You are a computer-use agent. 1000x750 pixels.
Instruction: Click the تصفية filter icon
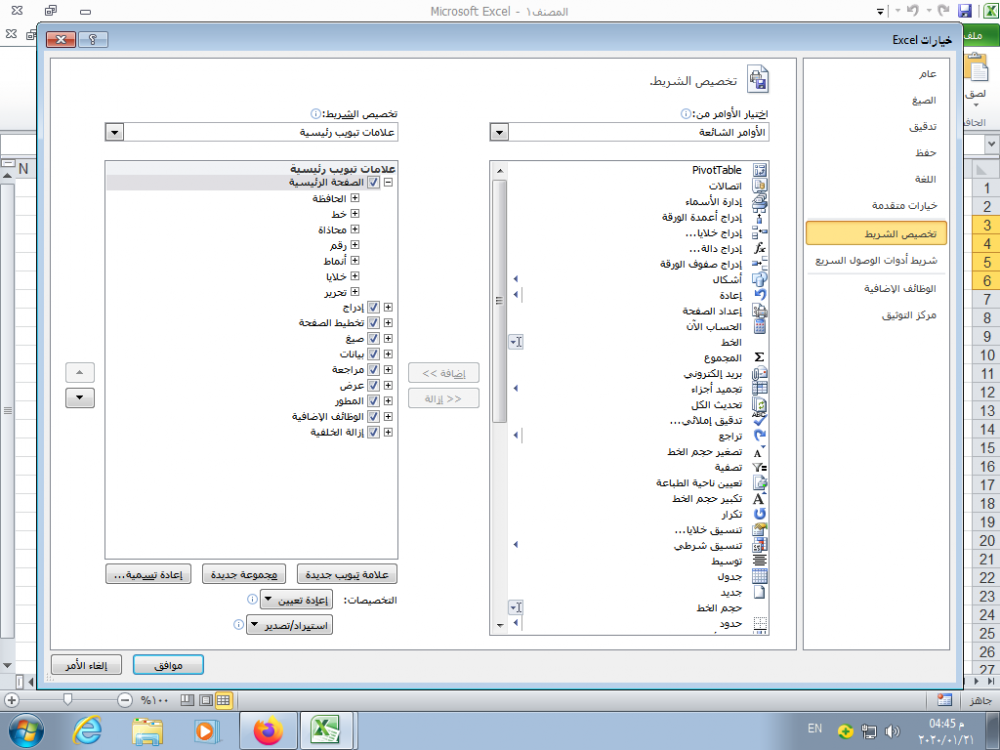759,467
